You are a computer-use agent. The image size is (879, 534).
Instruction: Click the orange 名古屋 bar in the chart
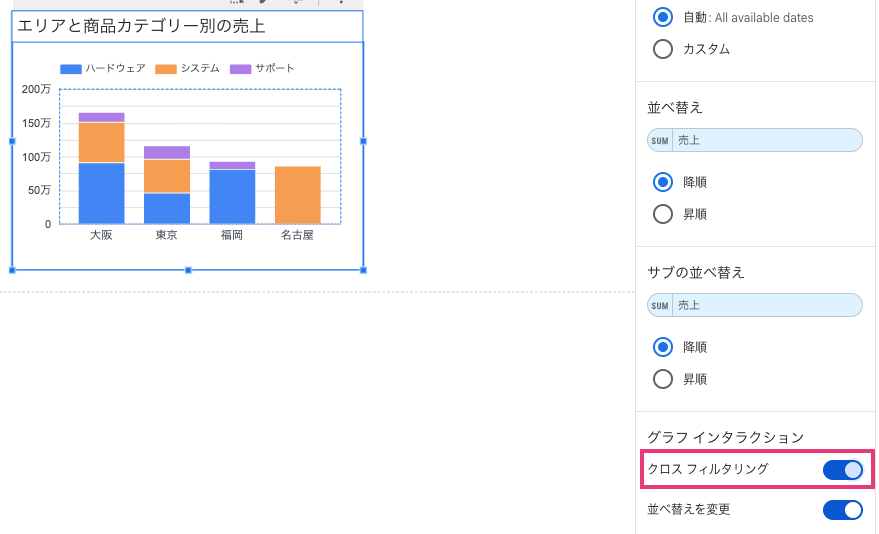point(297,195)
